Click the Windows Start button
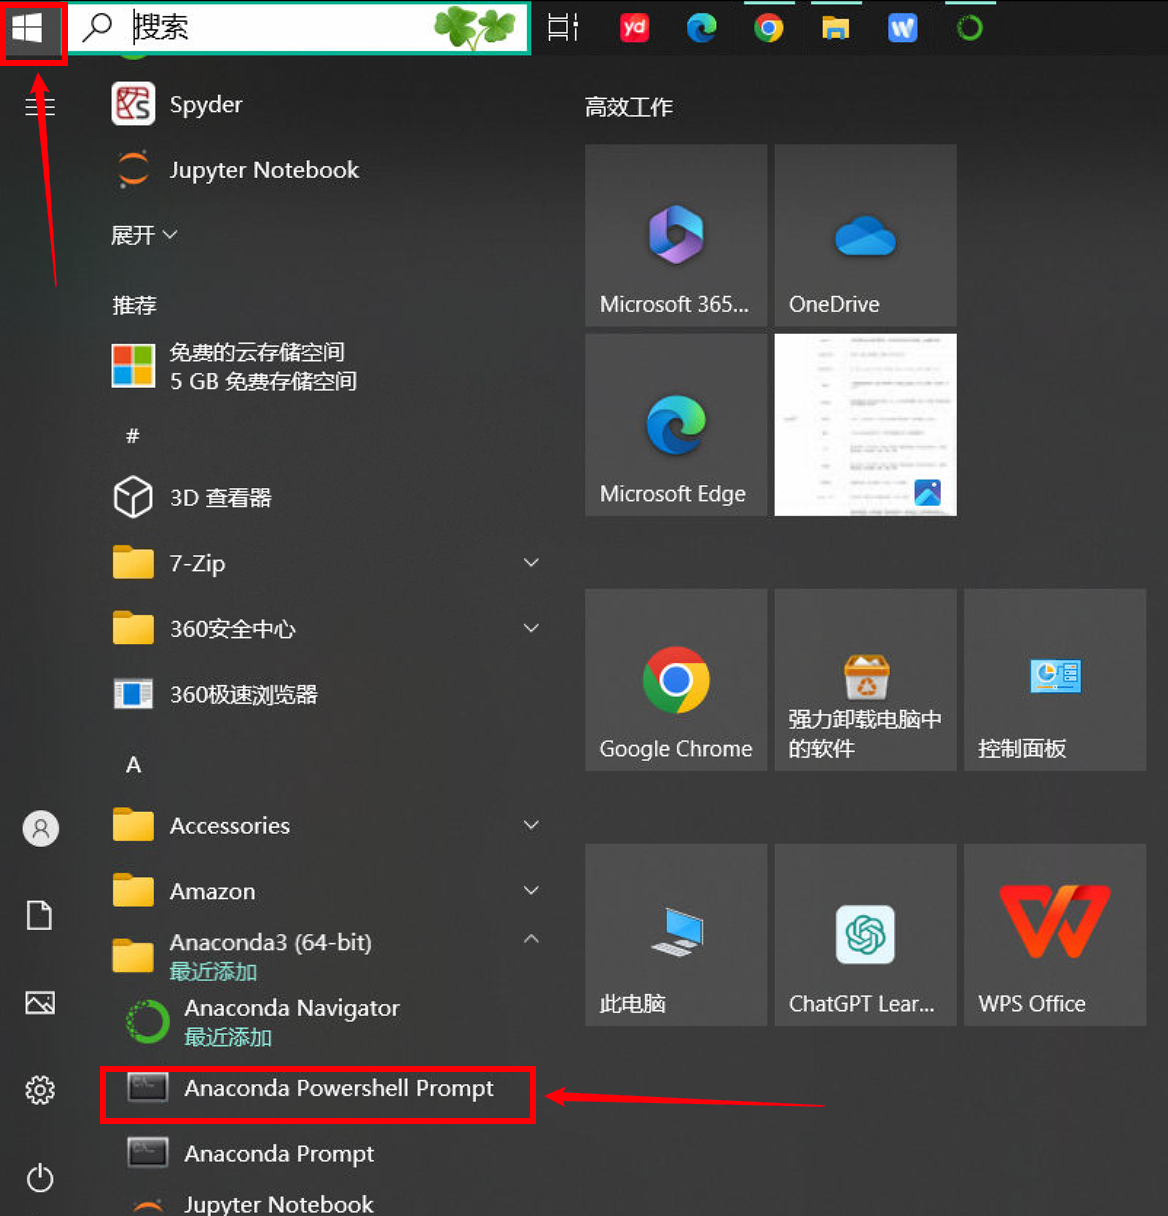 (x=28, y=28)
